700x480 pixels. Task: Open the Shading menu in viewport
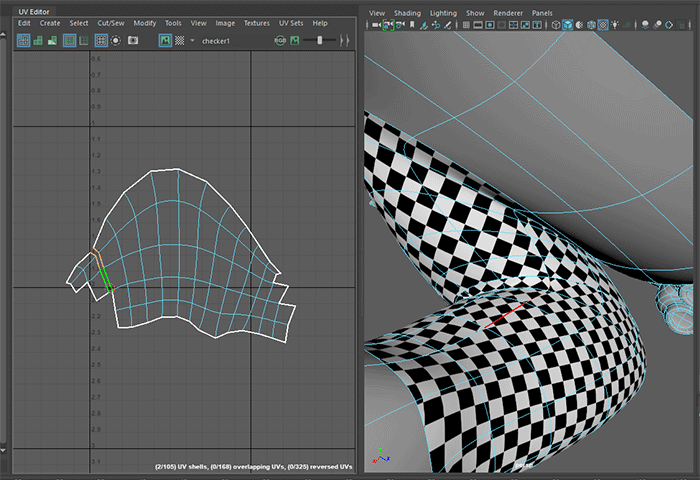407,13
